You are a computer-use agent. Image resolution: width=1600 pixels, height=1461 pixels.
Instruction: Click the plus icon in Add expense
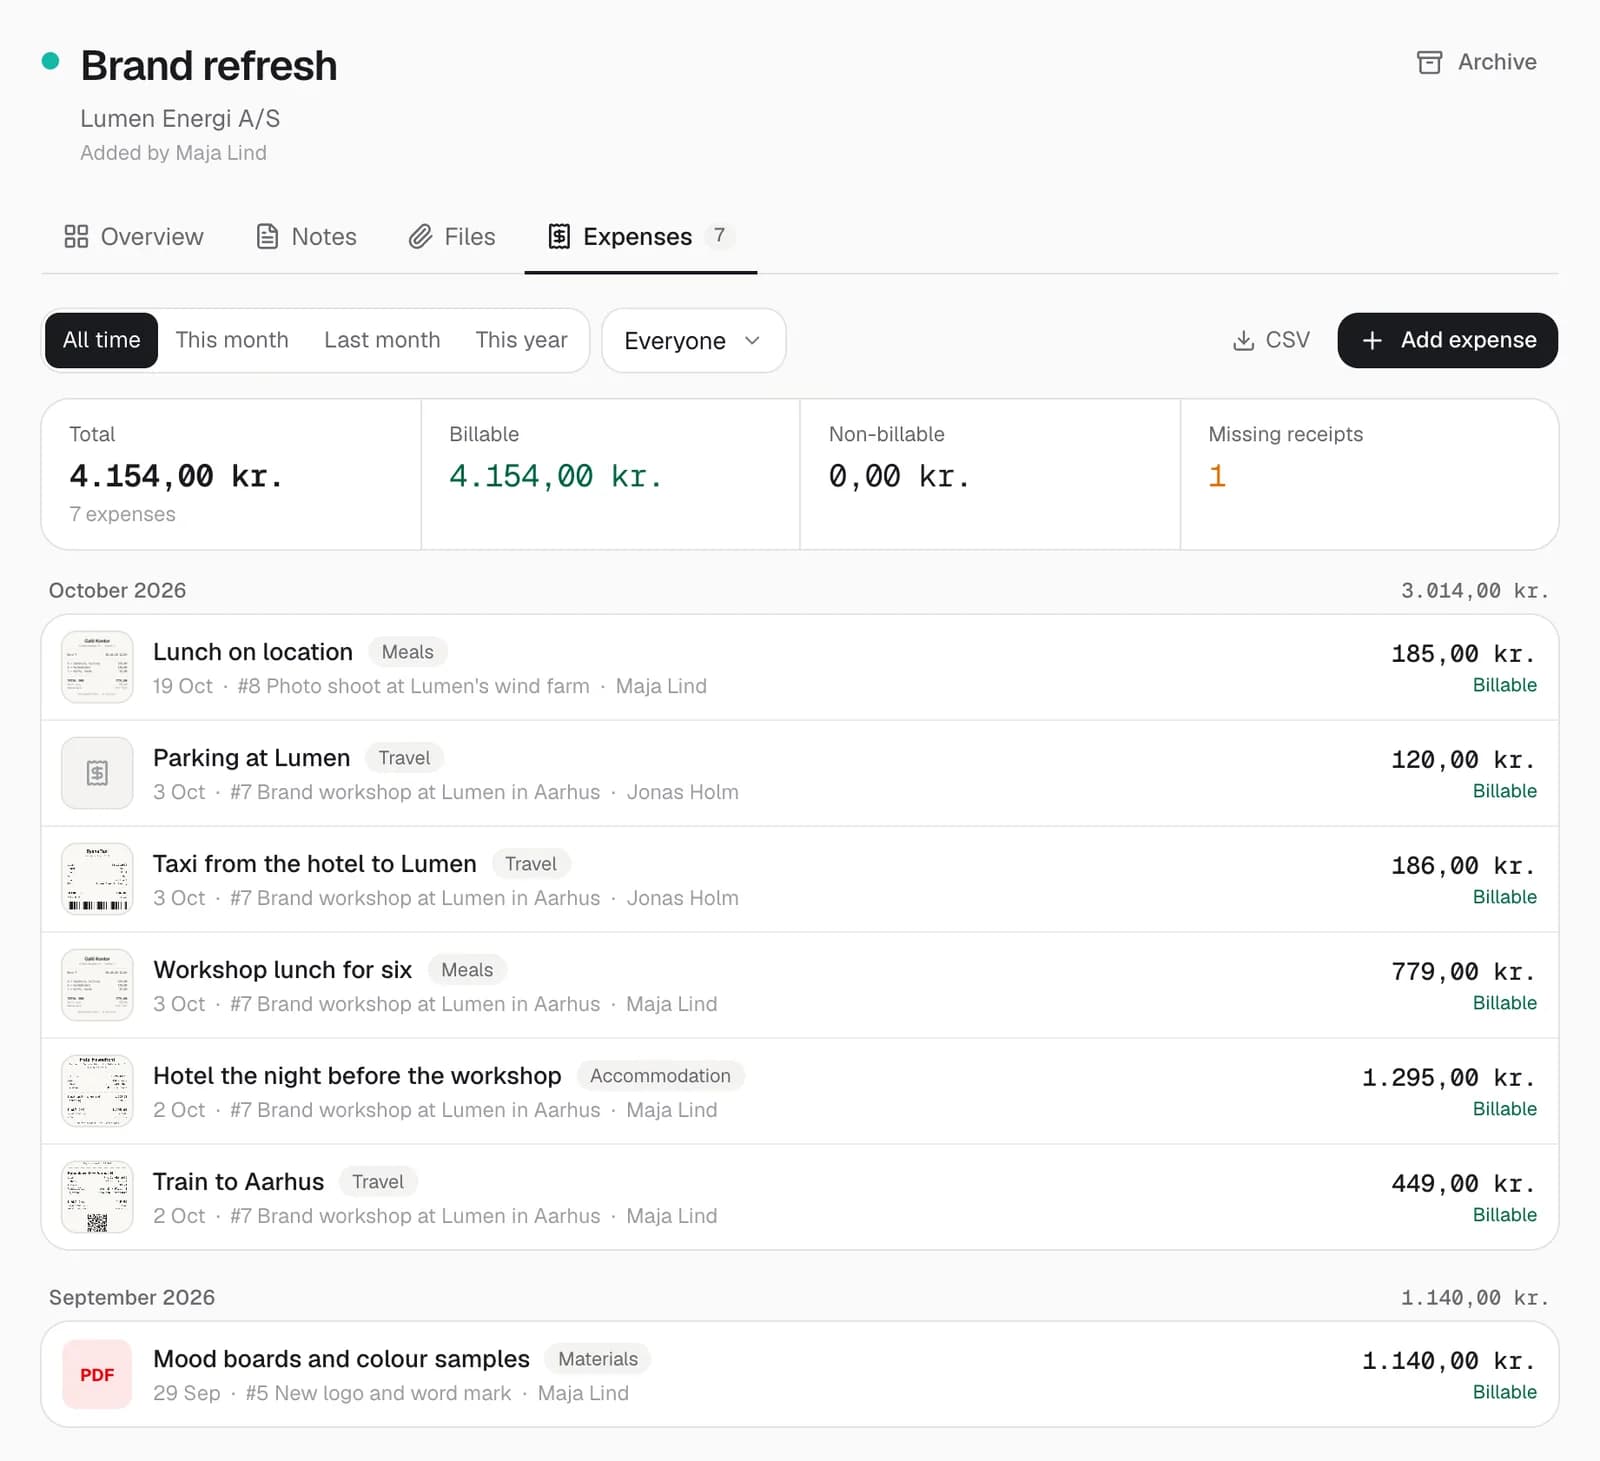(1372, 340)
